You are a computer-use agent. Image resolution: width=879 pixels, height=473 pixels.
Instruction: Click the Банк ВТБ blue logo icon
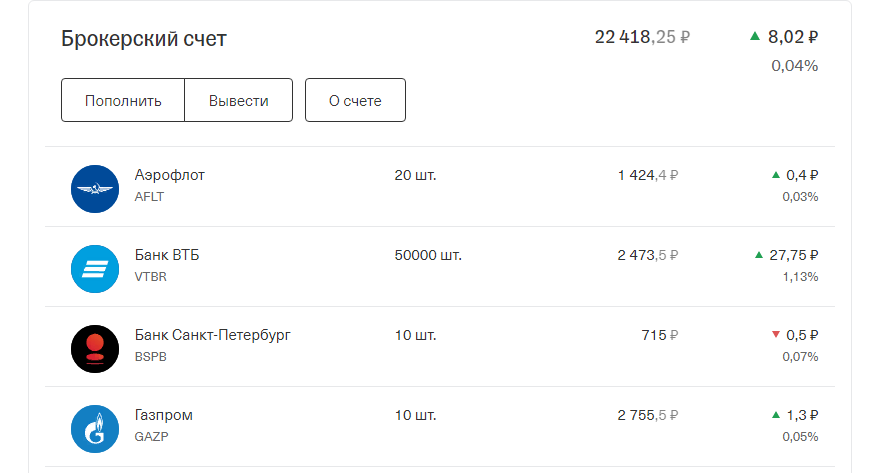(95, 269)
